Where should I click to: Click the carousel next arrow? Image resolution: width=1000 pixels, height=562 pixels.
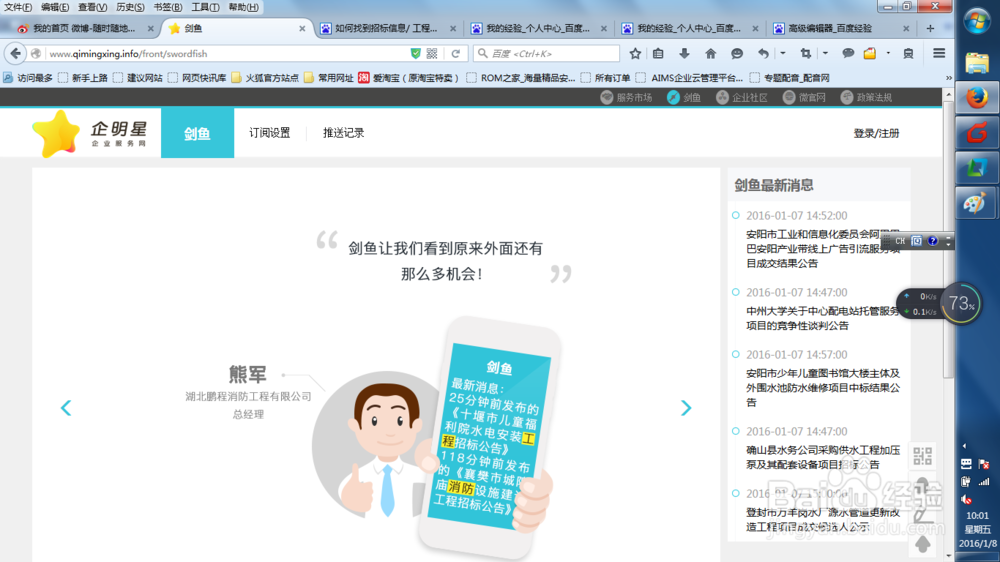[x=686, y=408]
